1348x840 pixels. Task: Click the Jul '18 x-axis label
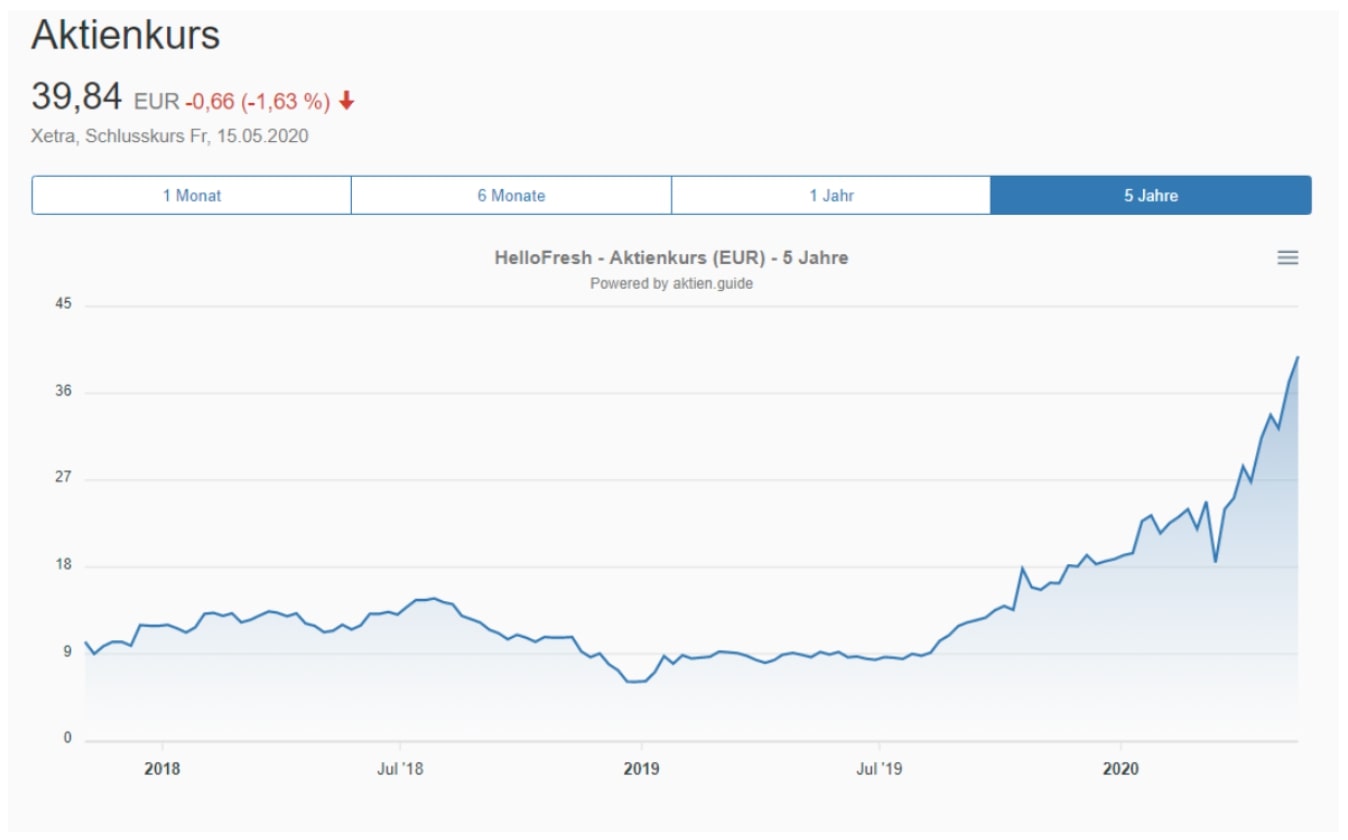point(400,770)
